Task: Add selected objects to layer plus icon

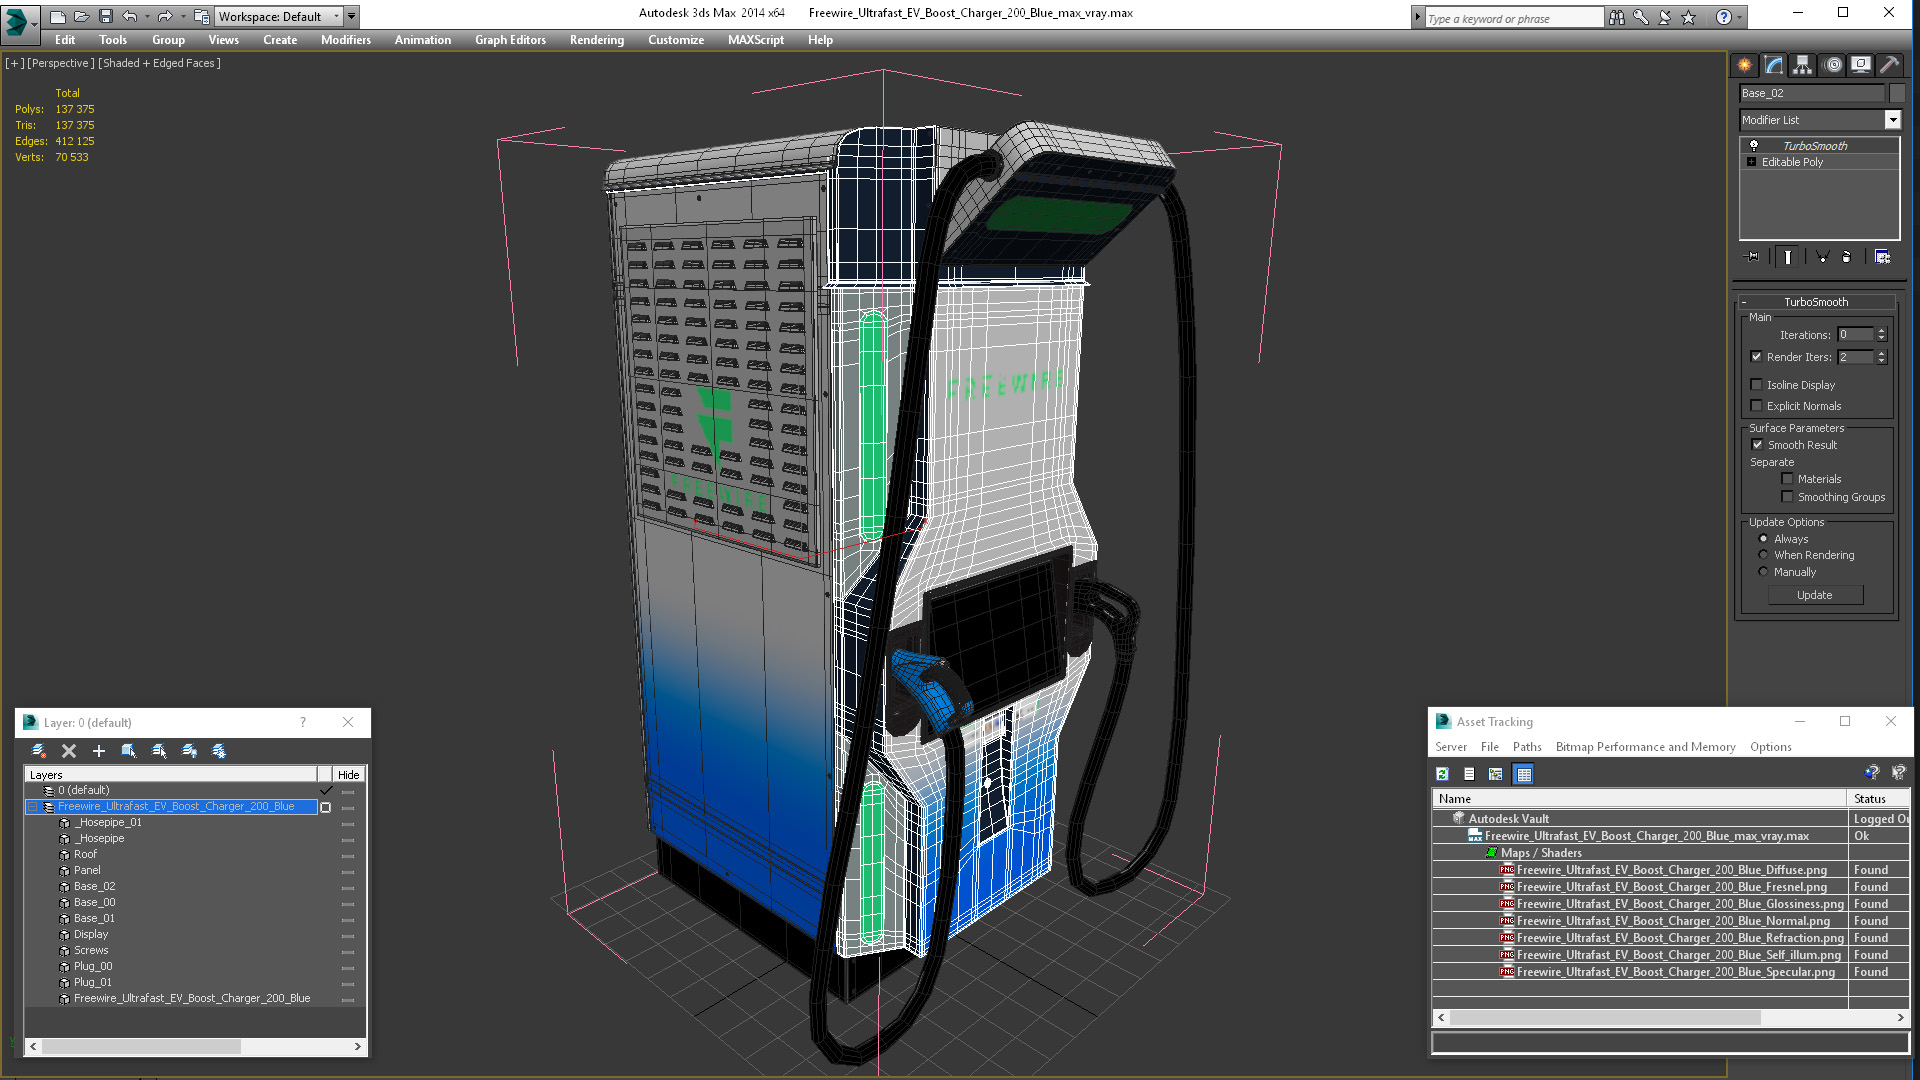Action: click(99, 751)
